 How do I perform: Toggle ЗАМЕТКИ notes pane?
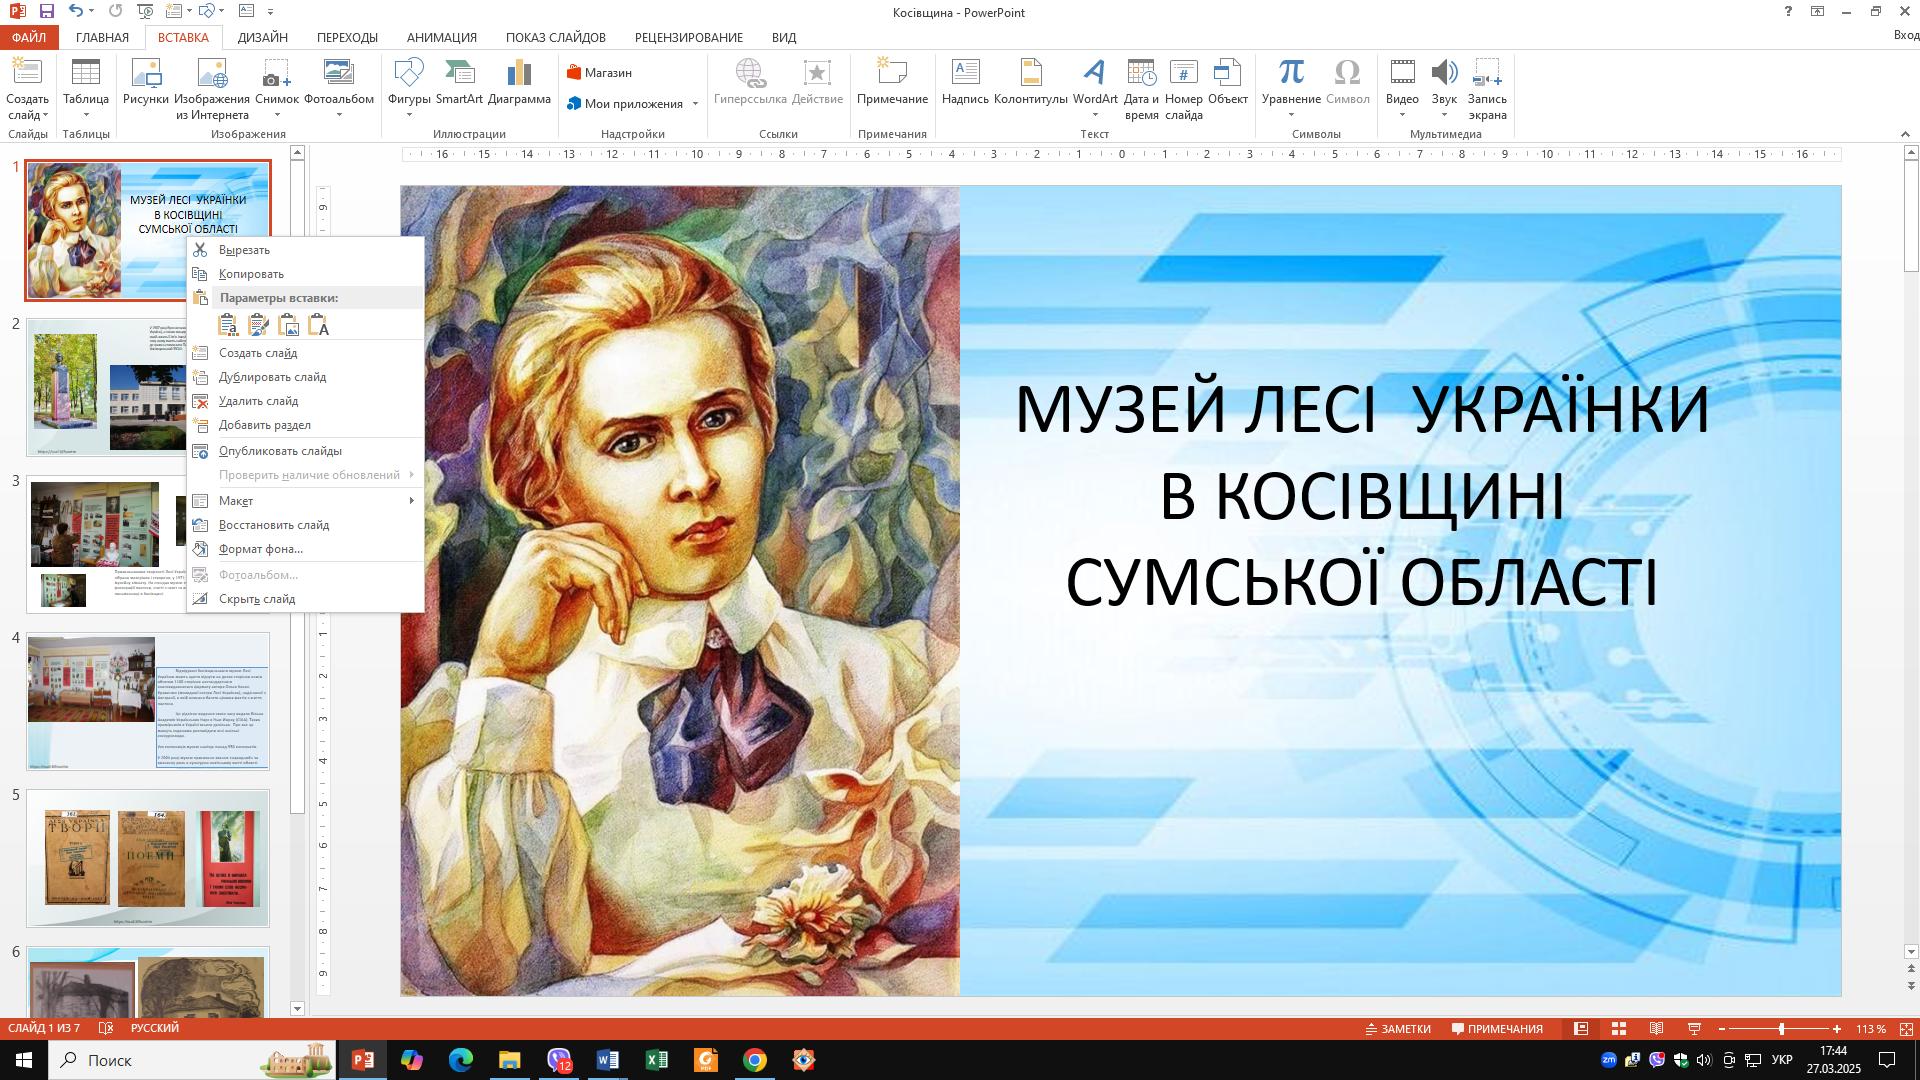pyautogui.click(x=1398, y=1029)
